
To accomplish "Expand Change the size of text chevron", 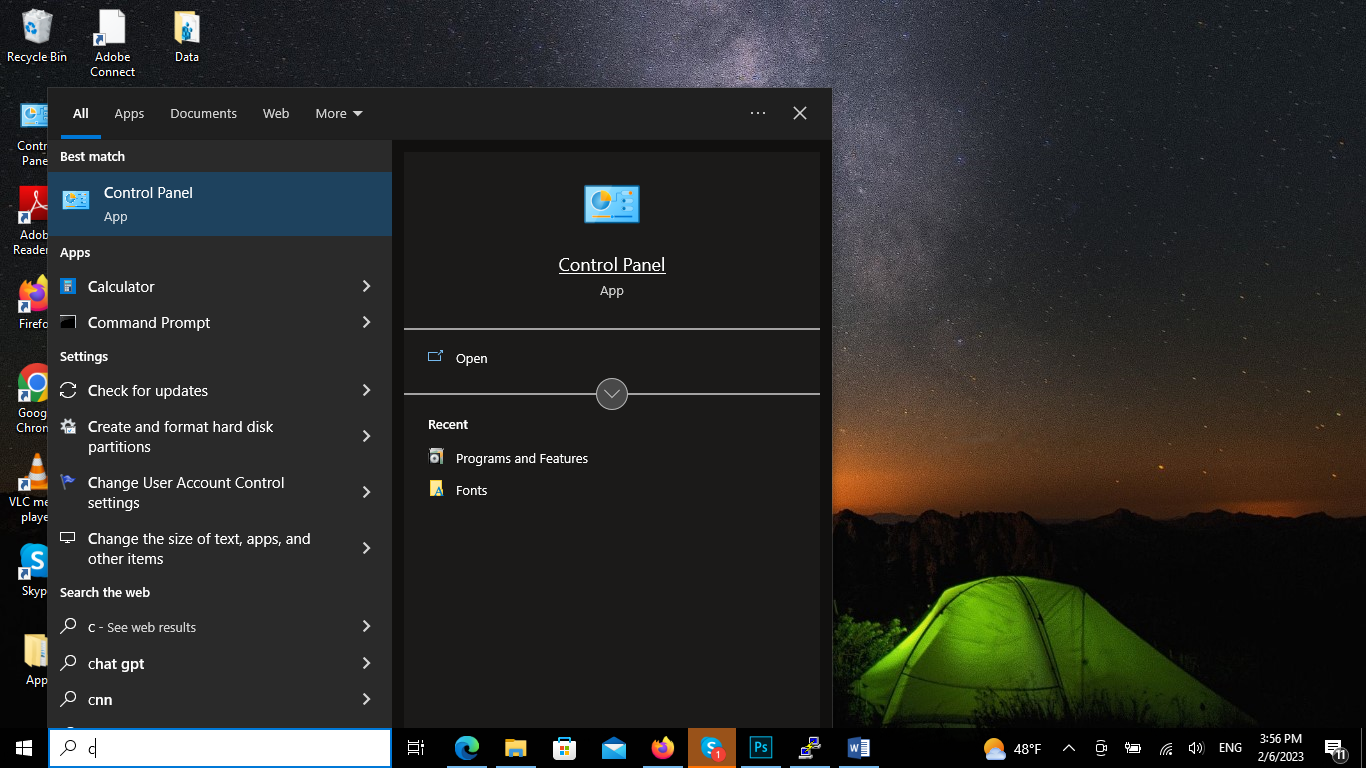I will 366,548.
